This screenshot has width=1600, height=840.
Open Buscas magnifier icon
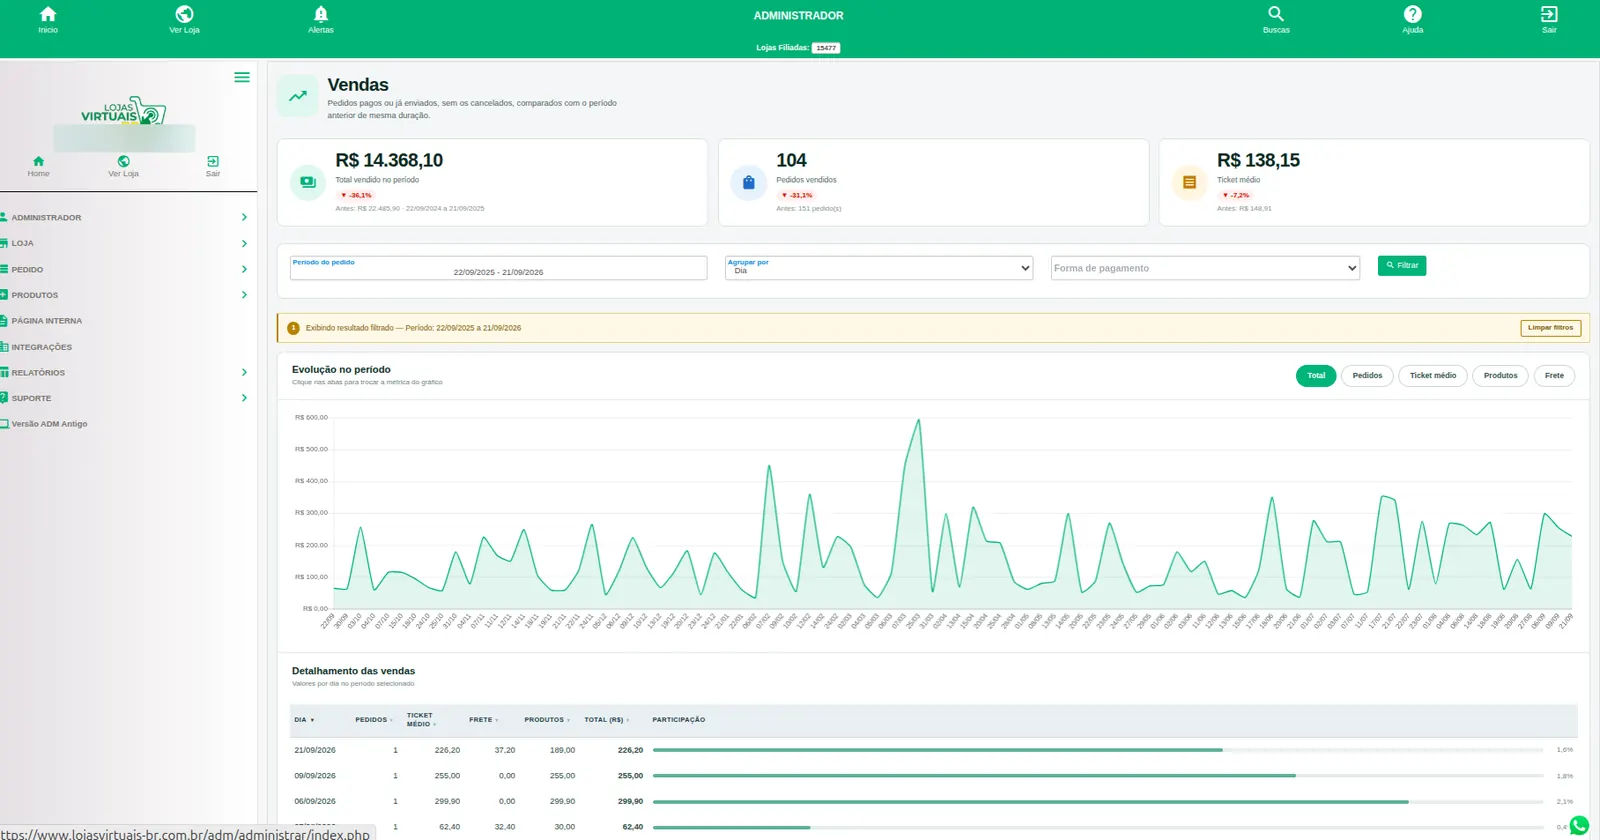click(1276, 14)
